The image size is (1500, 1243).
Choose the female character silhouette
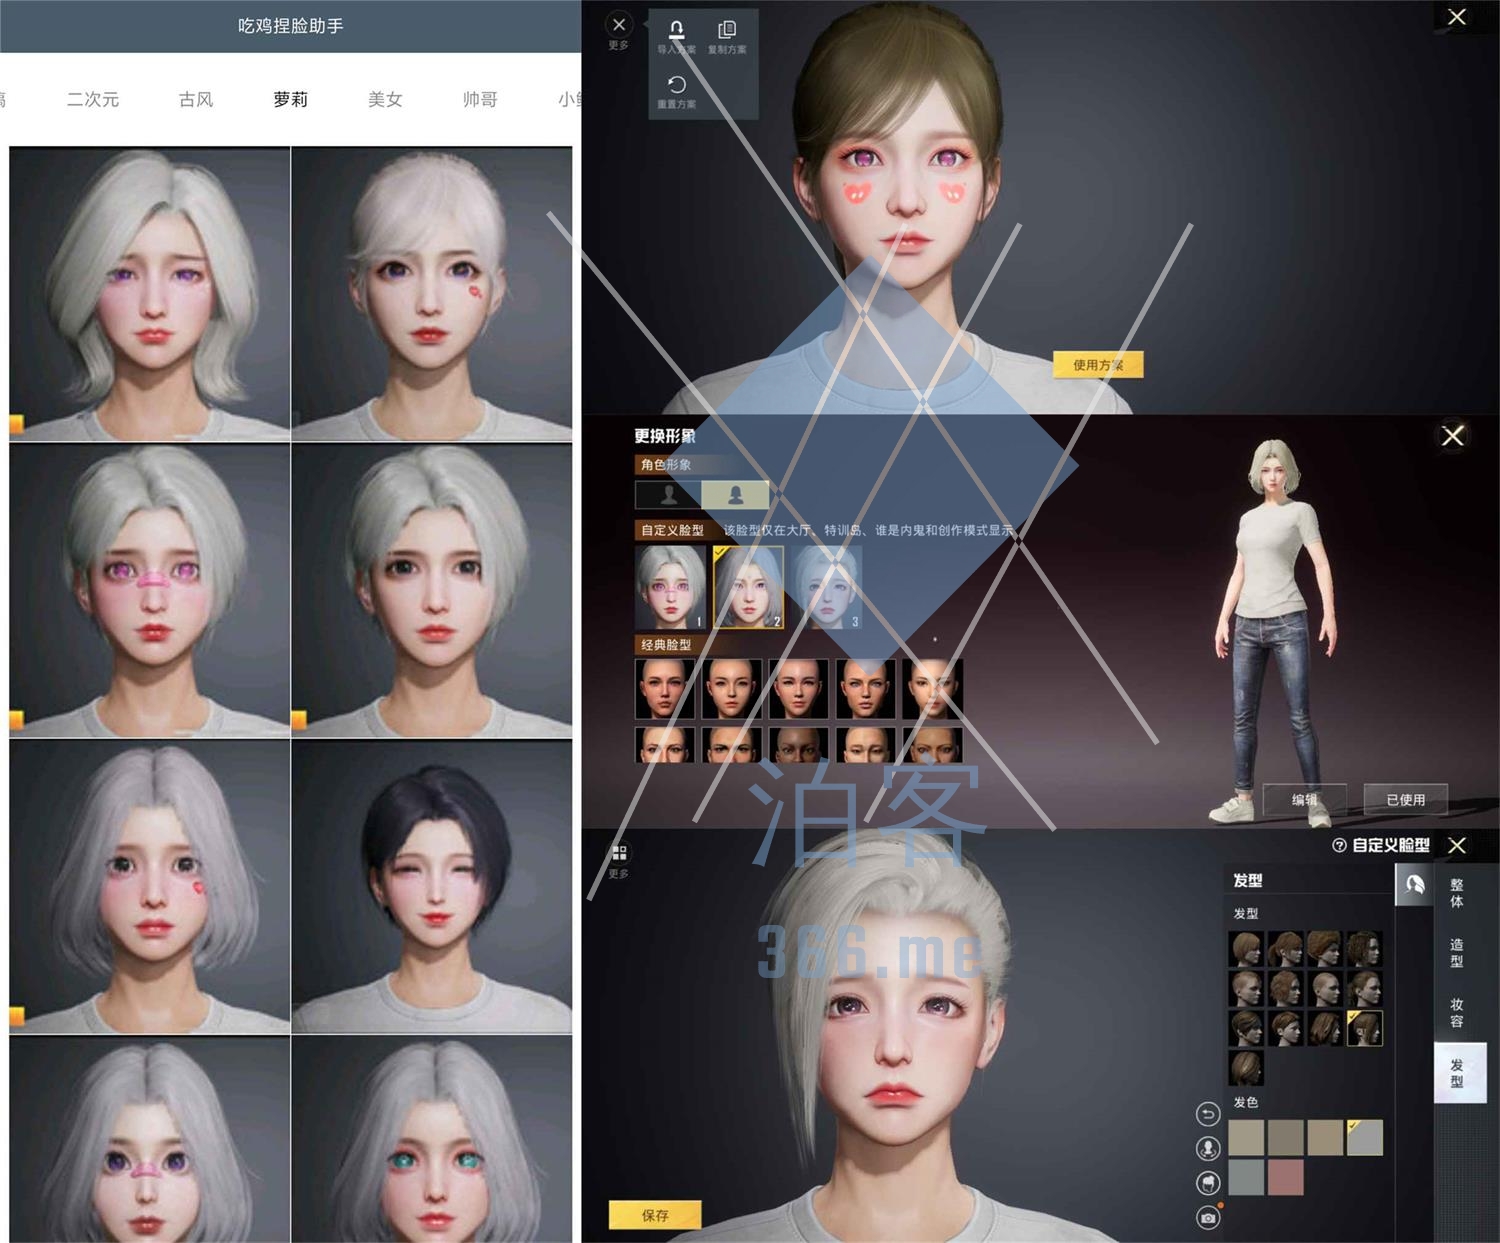coord(735,494)
